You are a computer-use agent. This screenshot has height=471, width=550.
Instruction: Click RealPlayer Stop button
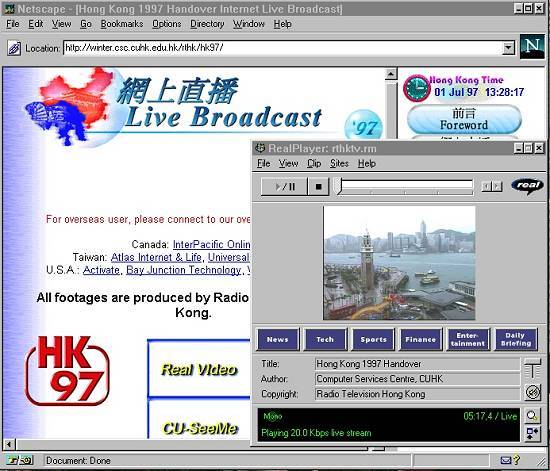(318, 186)
